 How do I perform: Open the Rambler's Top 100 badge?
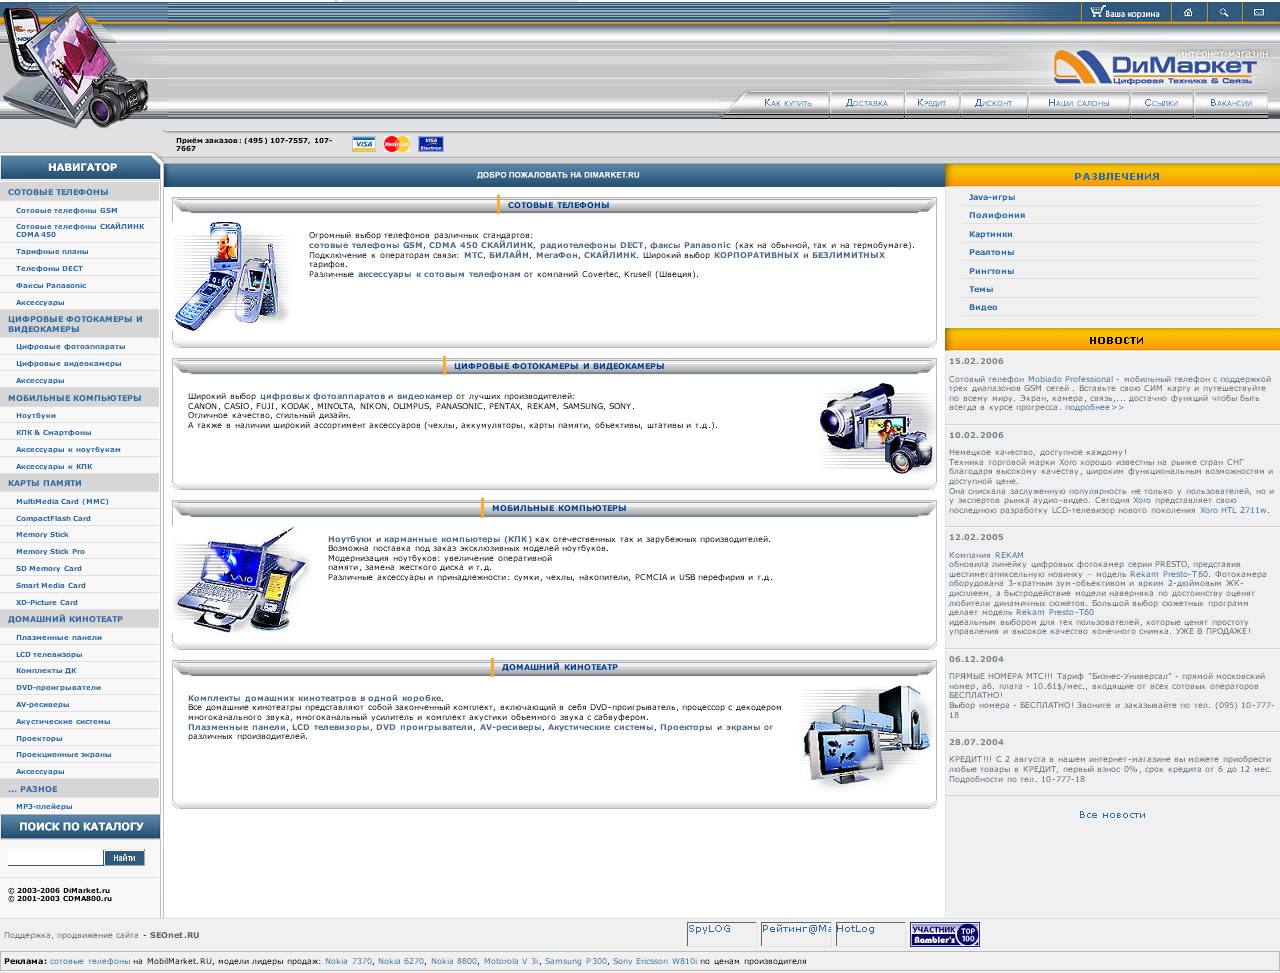(x=944, y=934)
